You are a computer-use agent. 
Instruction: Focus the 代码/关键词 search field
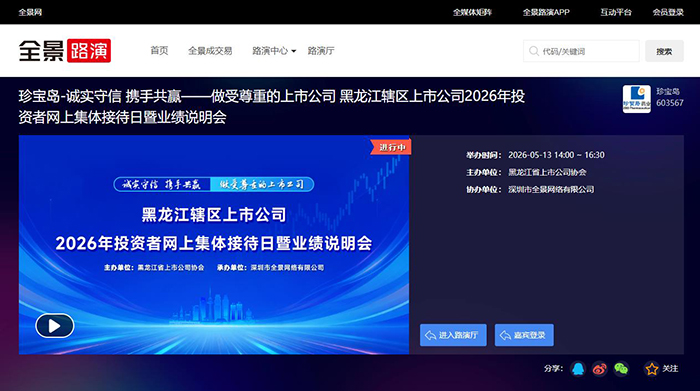coord(581,51)
